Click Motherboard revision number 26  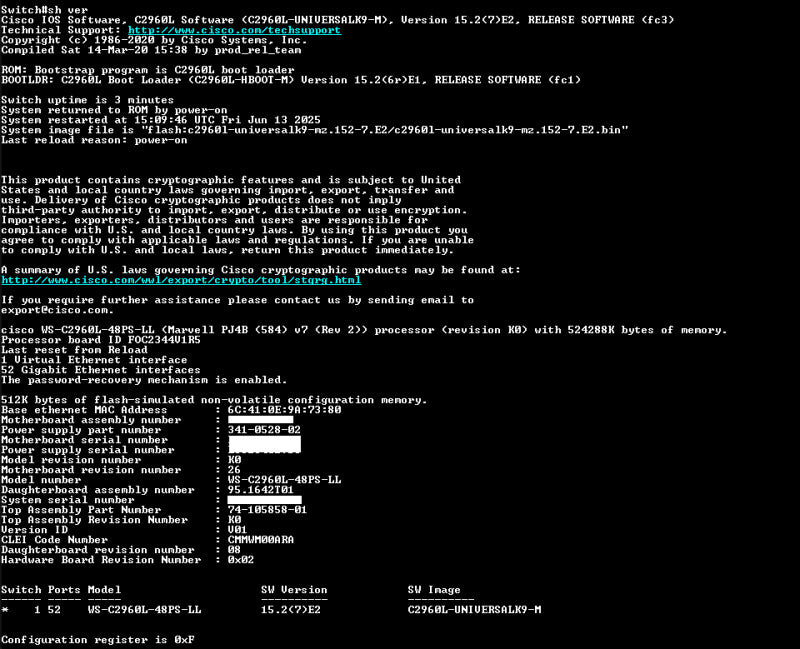click(234, 470)
